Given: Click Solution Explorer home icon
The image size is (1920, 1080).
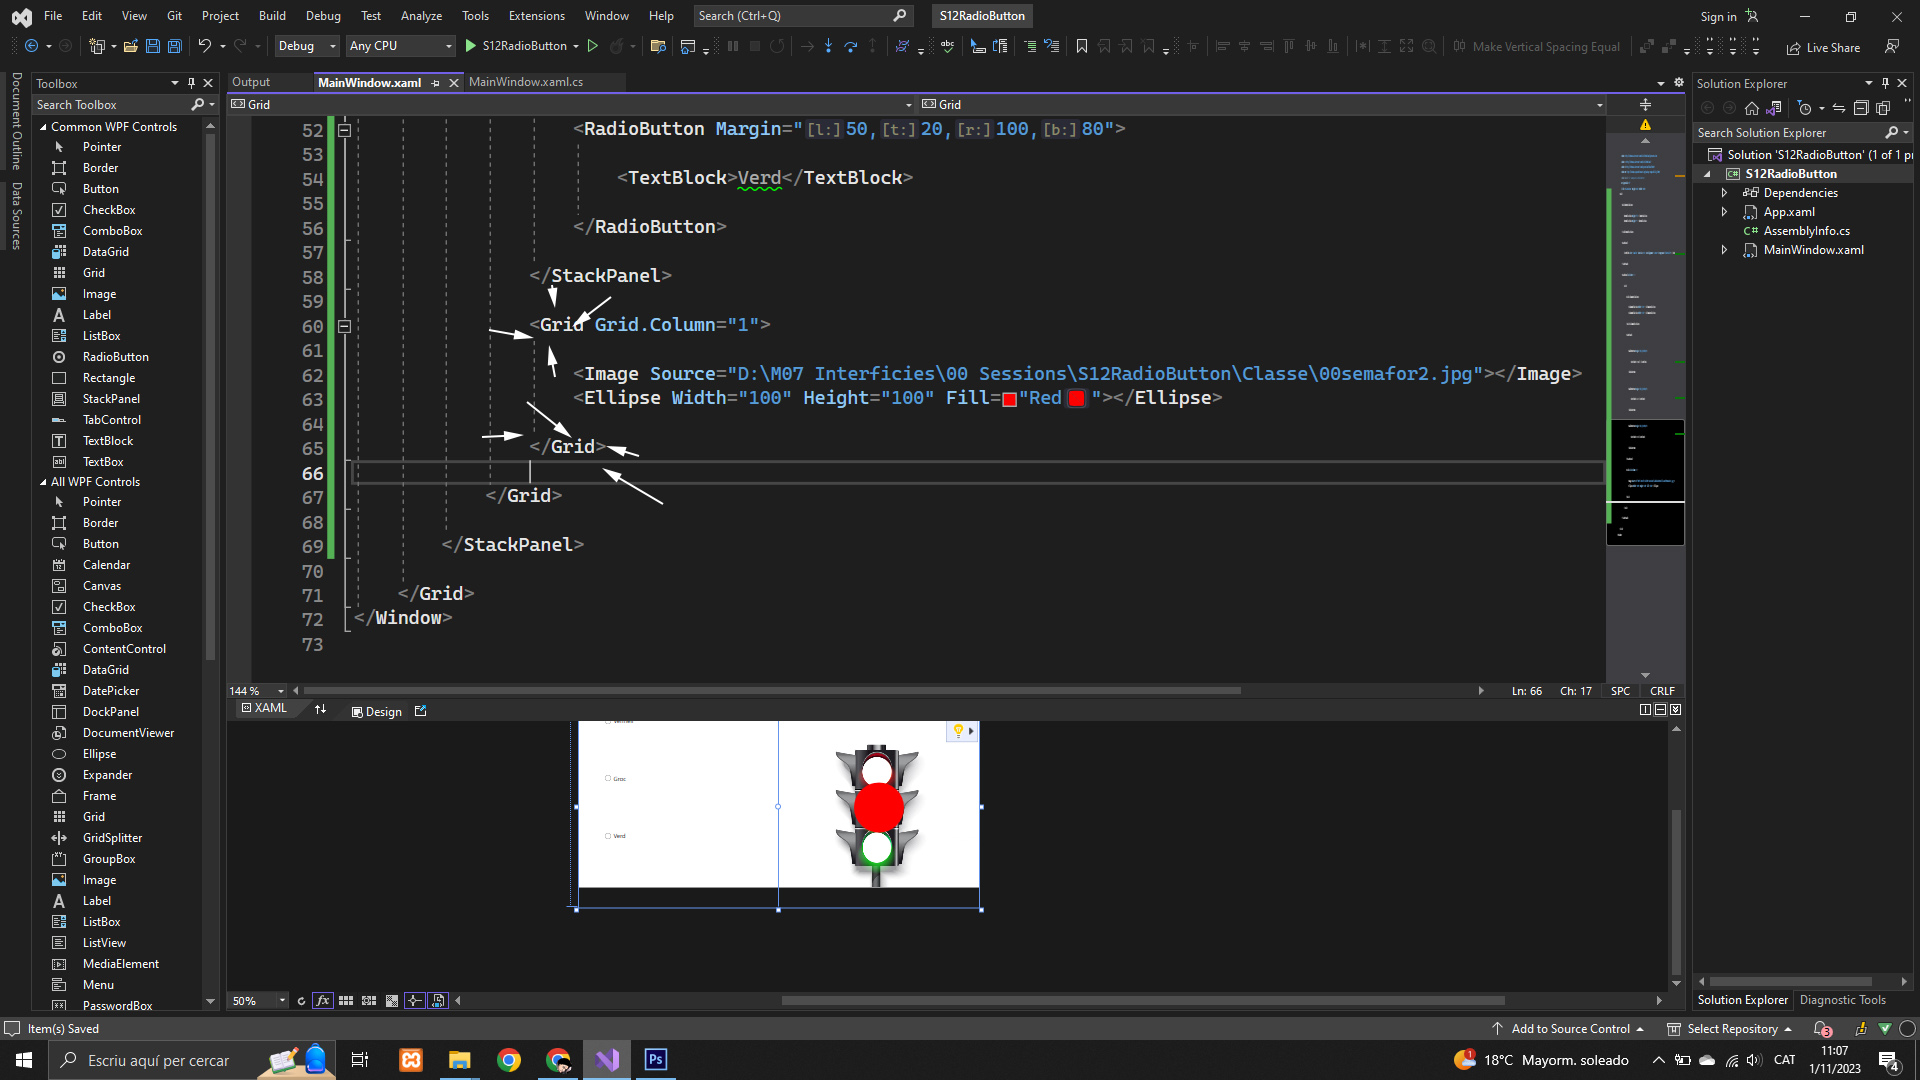Looking at the screenshot, I should [x=1751, y=108].
